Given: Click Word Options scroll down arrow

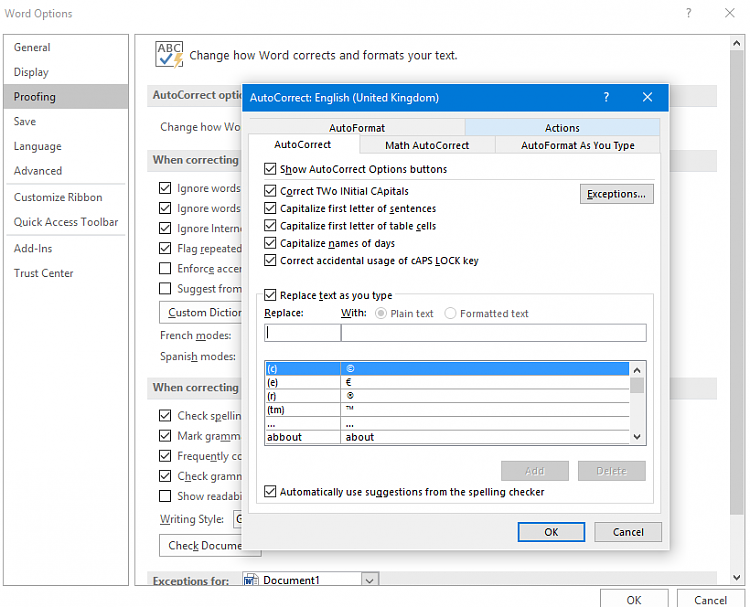Looking at the screenshot, I should point(737,577).
